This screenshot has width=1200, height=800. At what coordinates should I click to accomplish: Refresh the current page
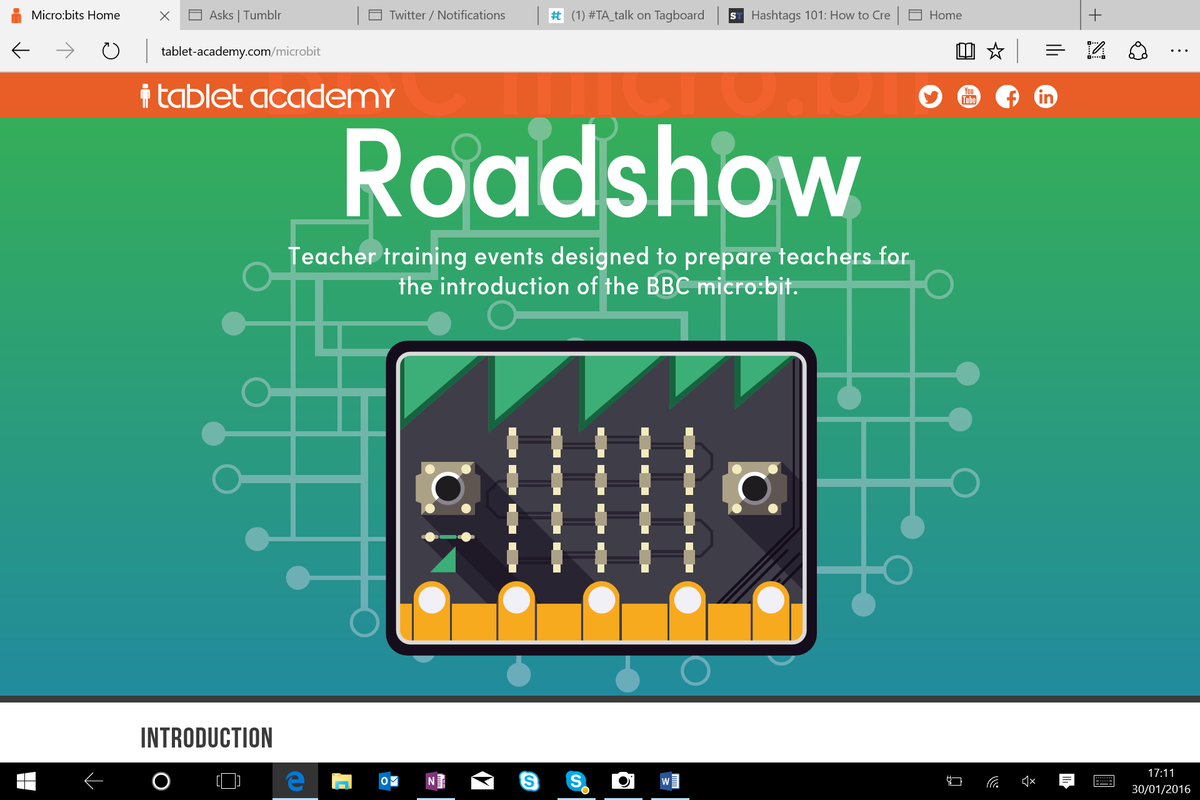click(110, 50)
